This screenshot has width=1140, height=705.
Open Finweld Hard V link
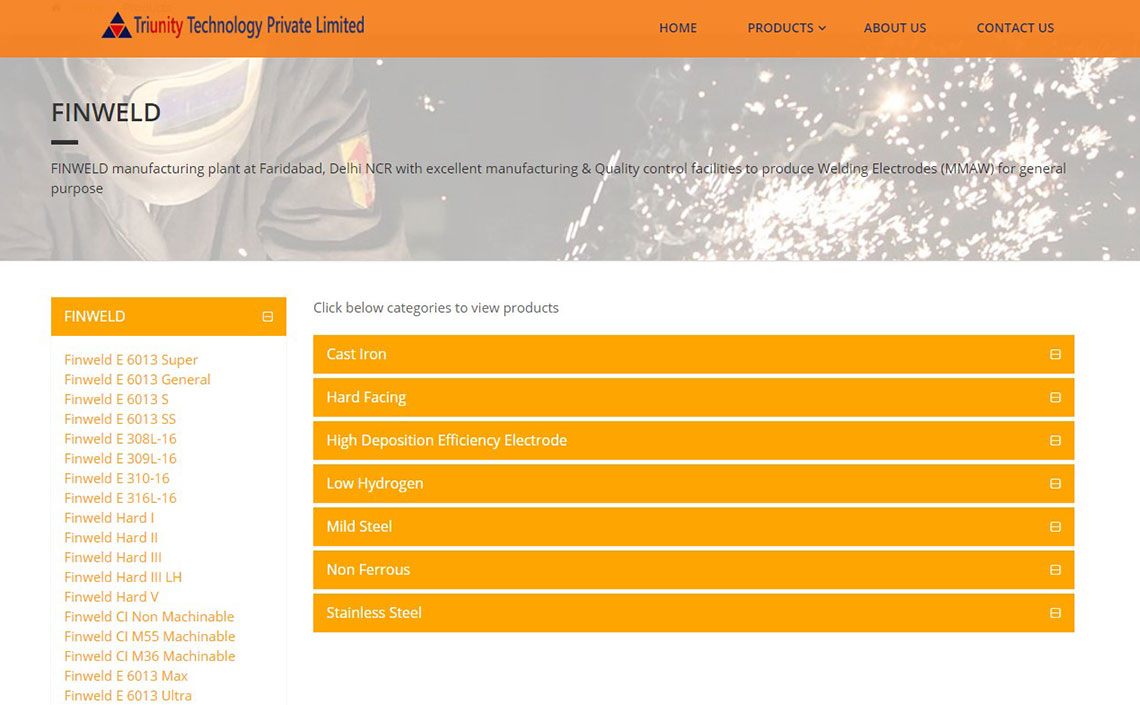111,597
